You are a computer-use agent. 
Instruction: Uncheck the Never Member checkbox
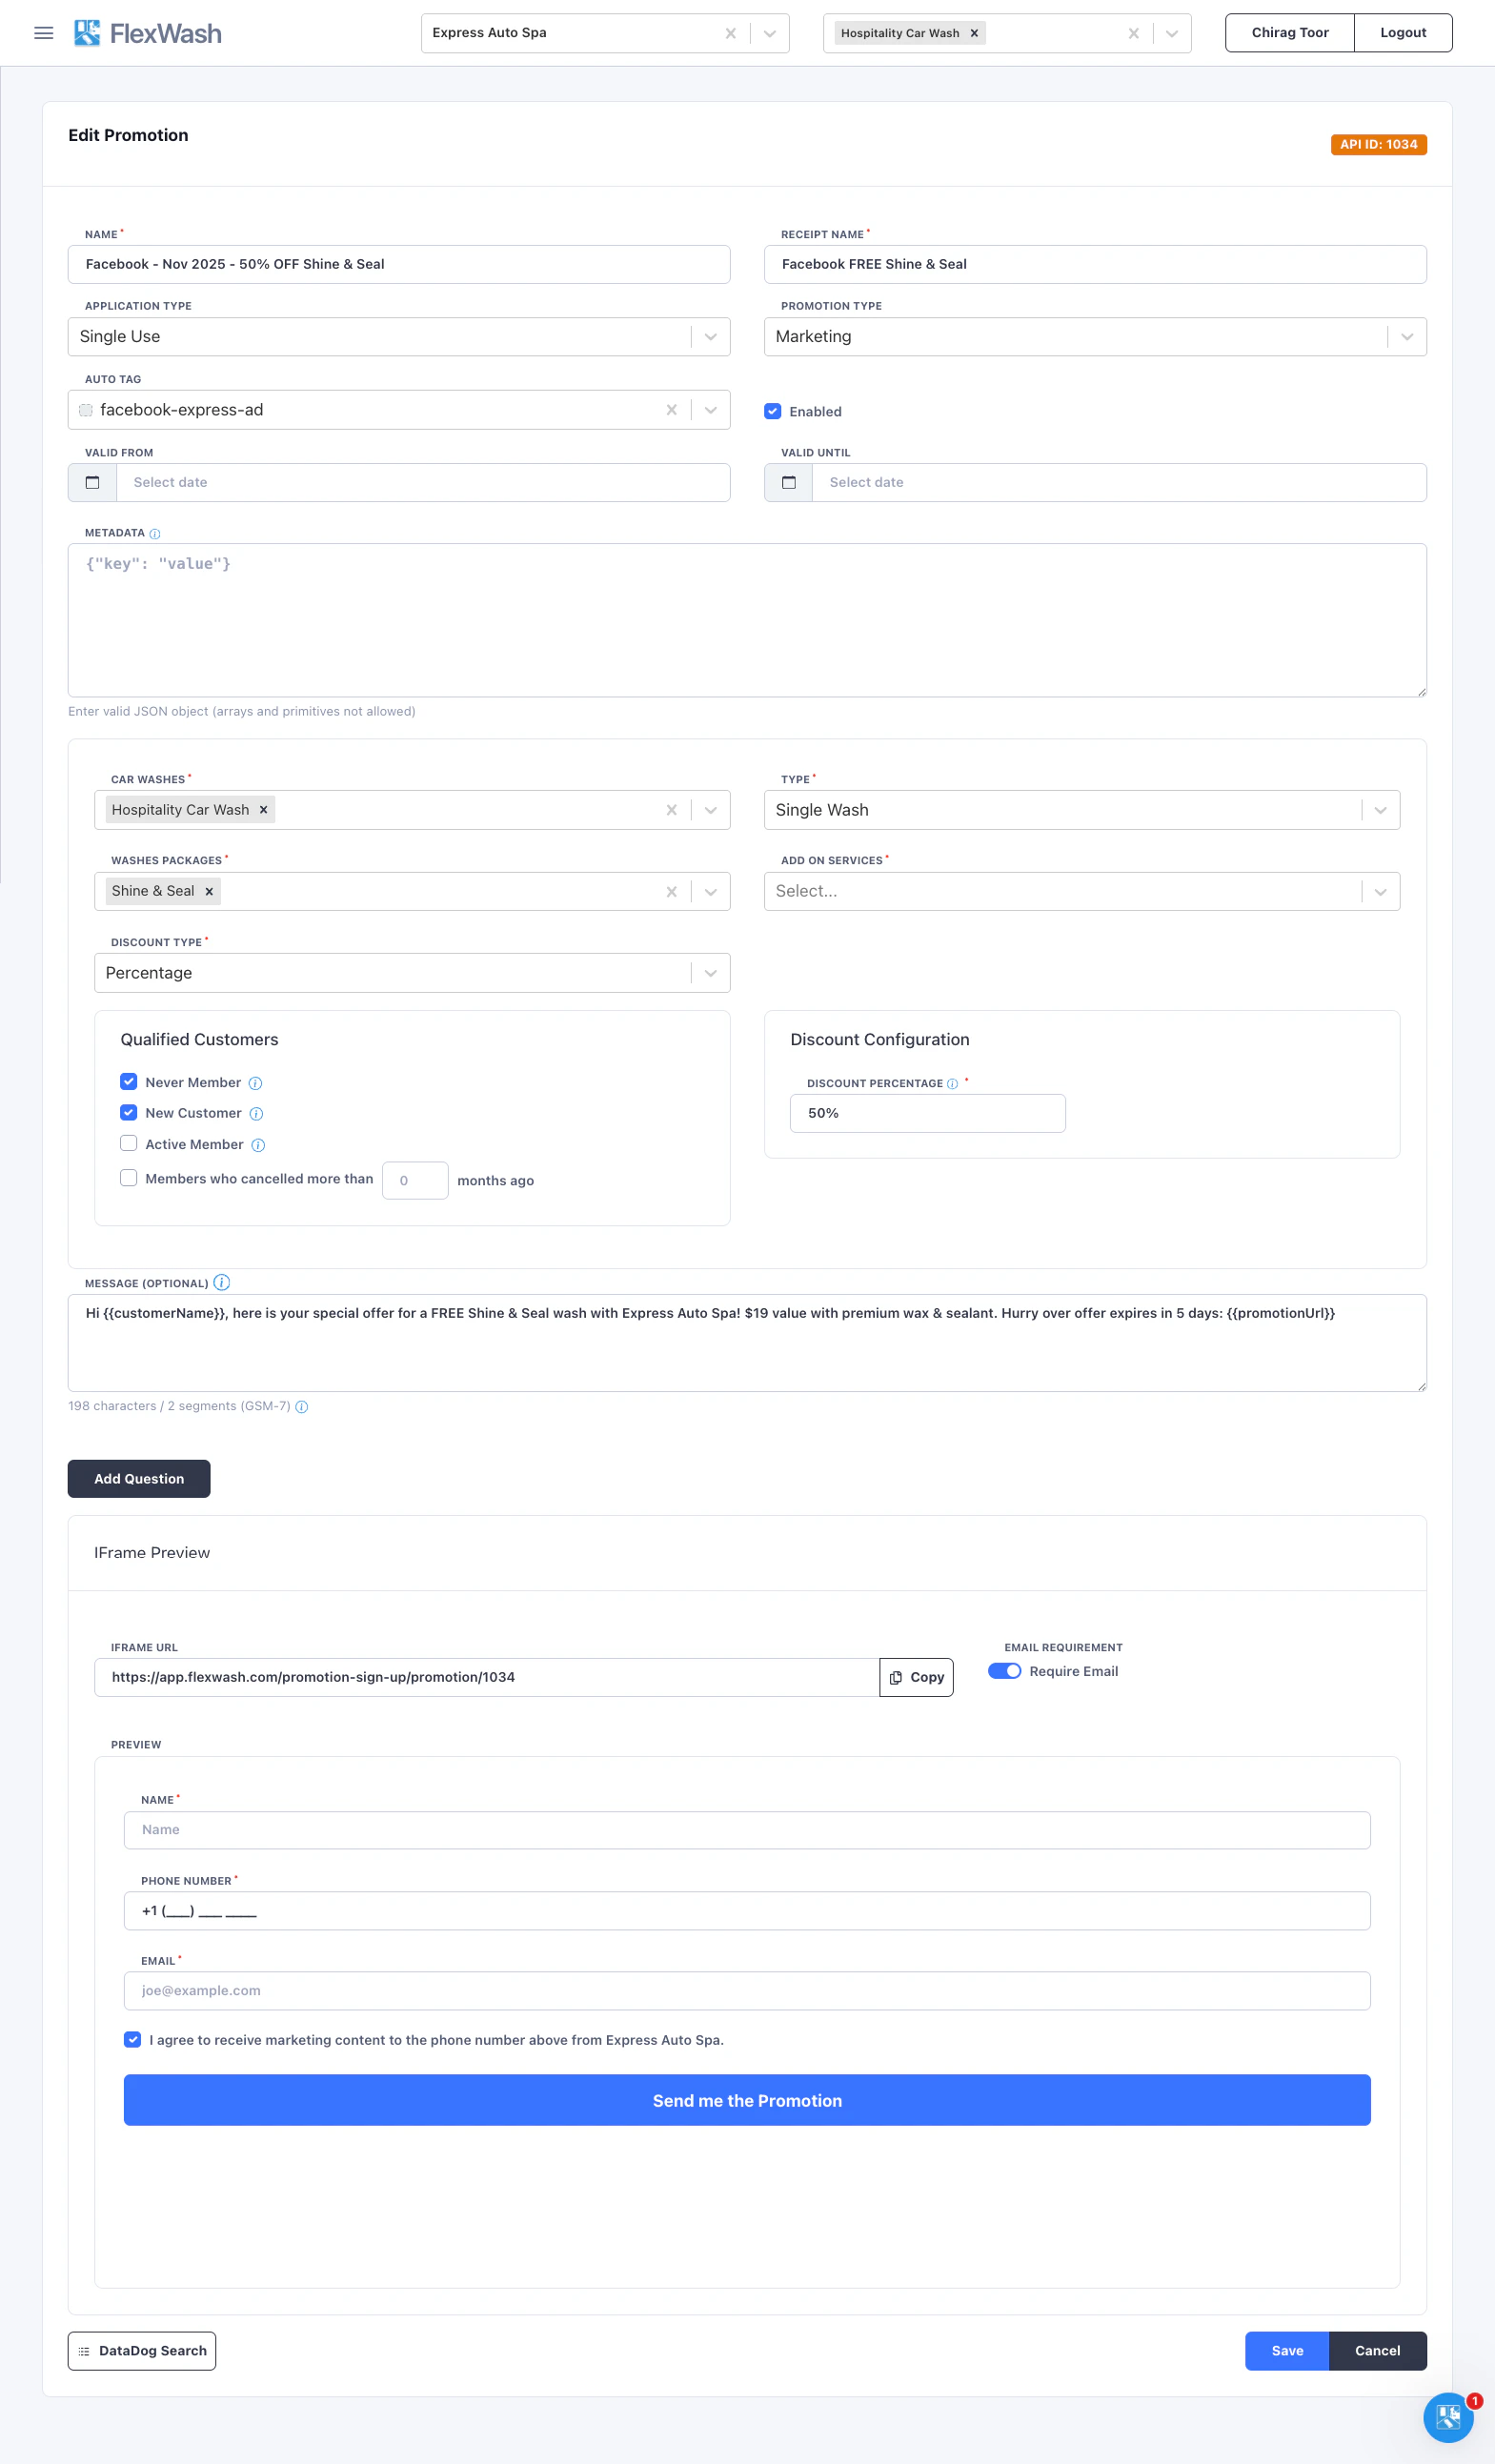pos(129,1082)
